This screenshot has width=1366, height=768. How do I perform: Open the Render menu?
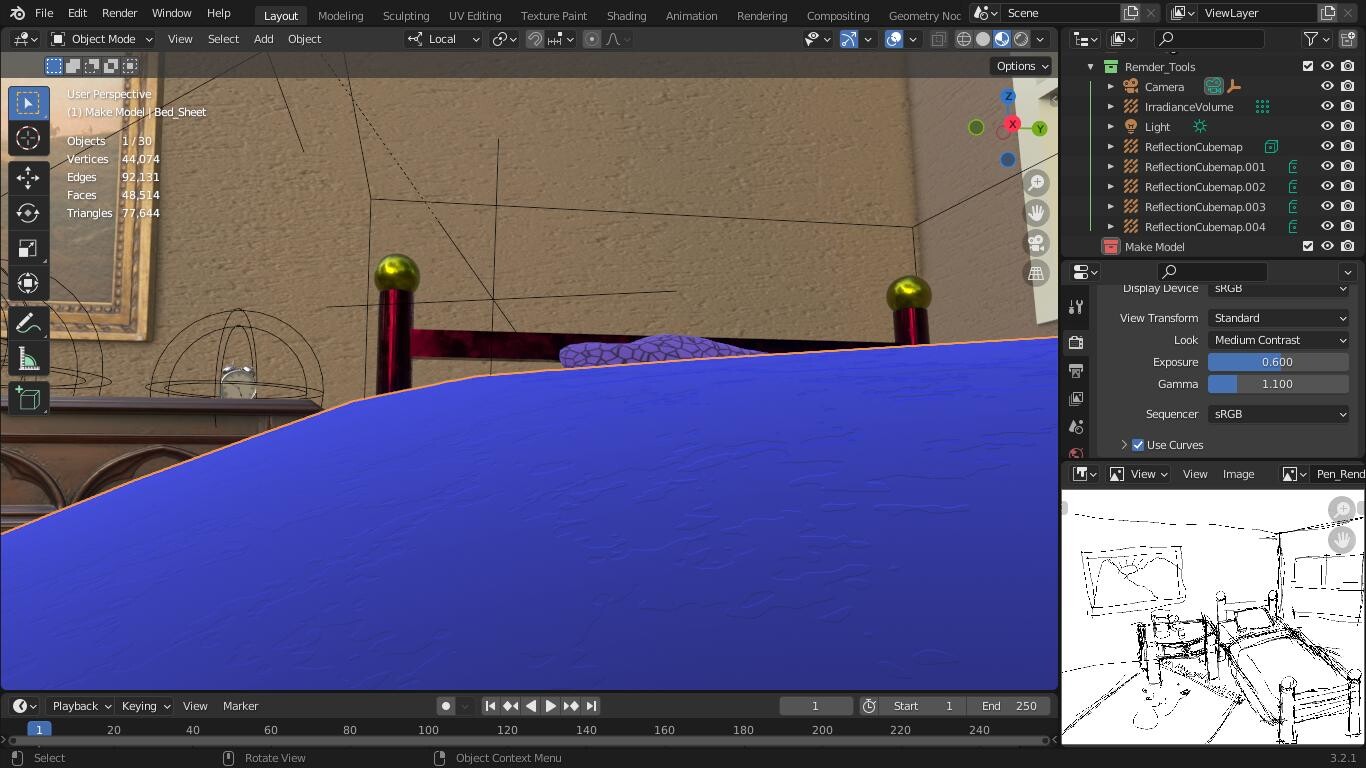pyautogui.click(x=119, y=13)
